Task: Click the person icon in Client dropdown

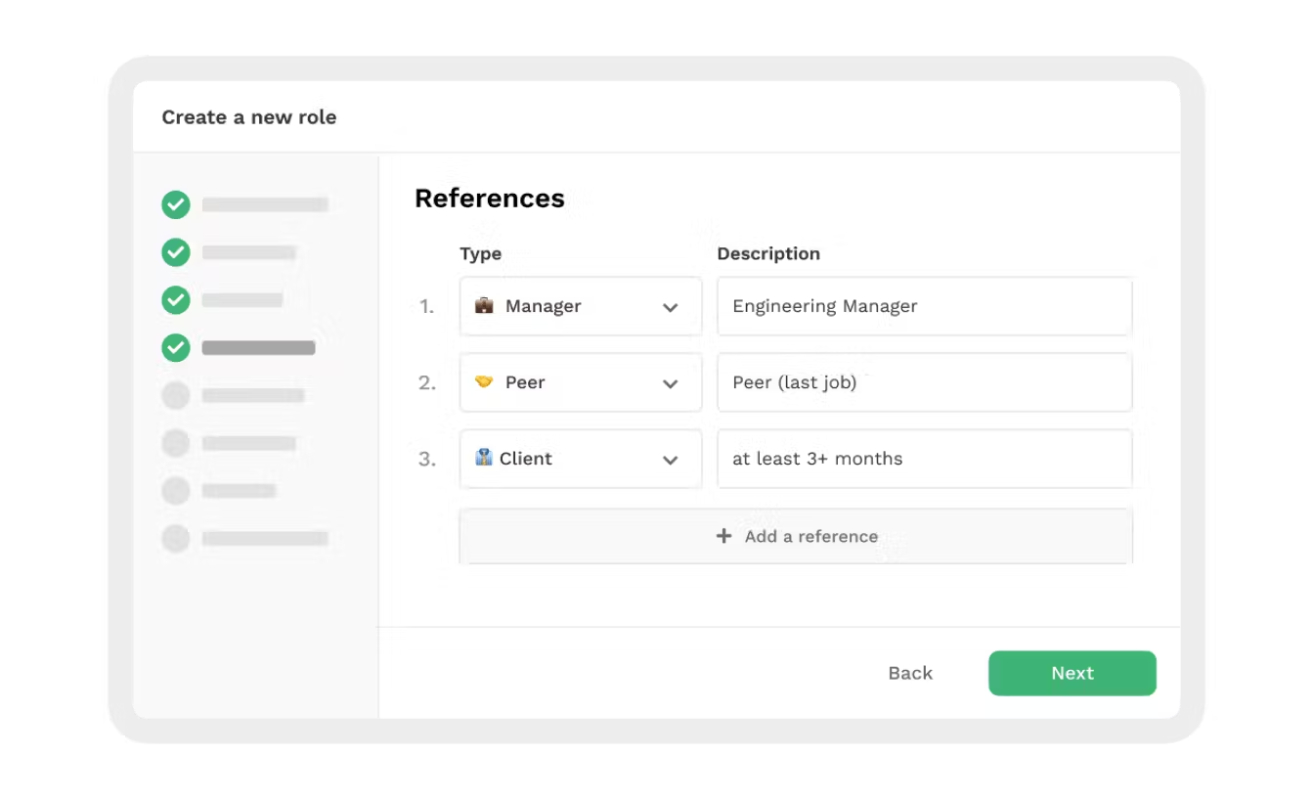Action: 484,457
